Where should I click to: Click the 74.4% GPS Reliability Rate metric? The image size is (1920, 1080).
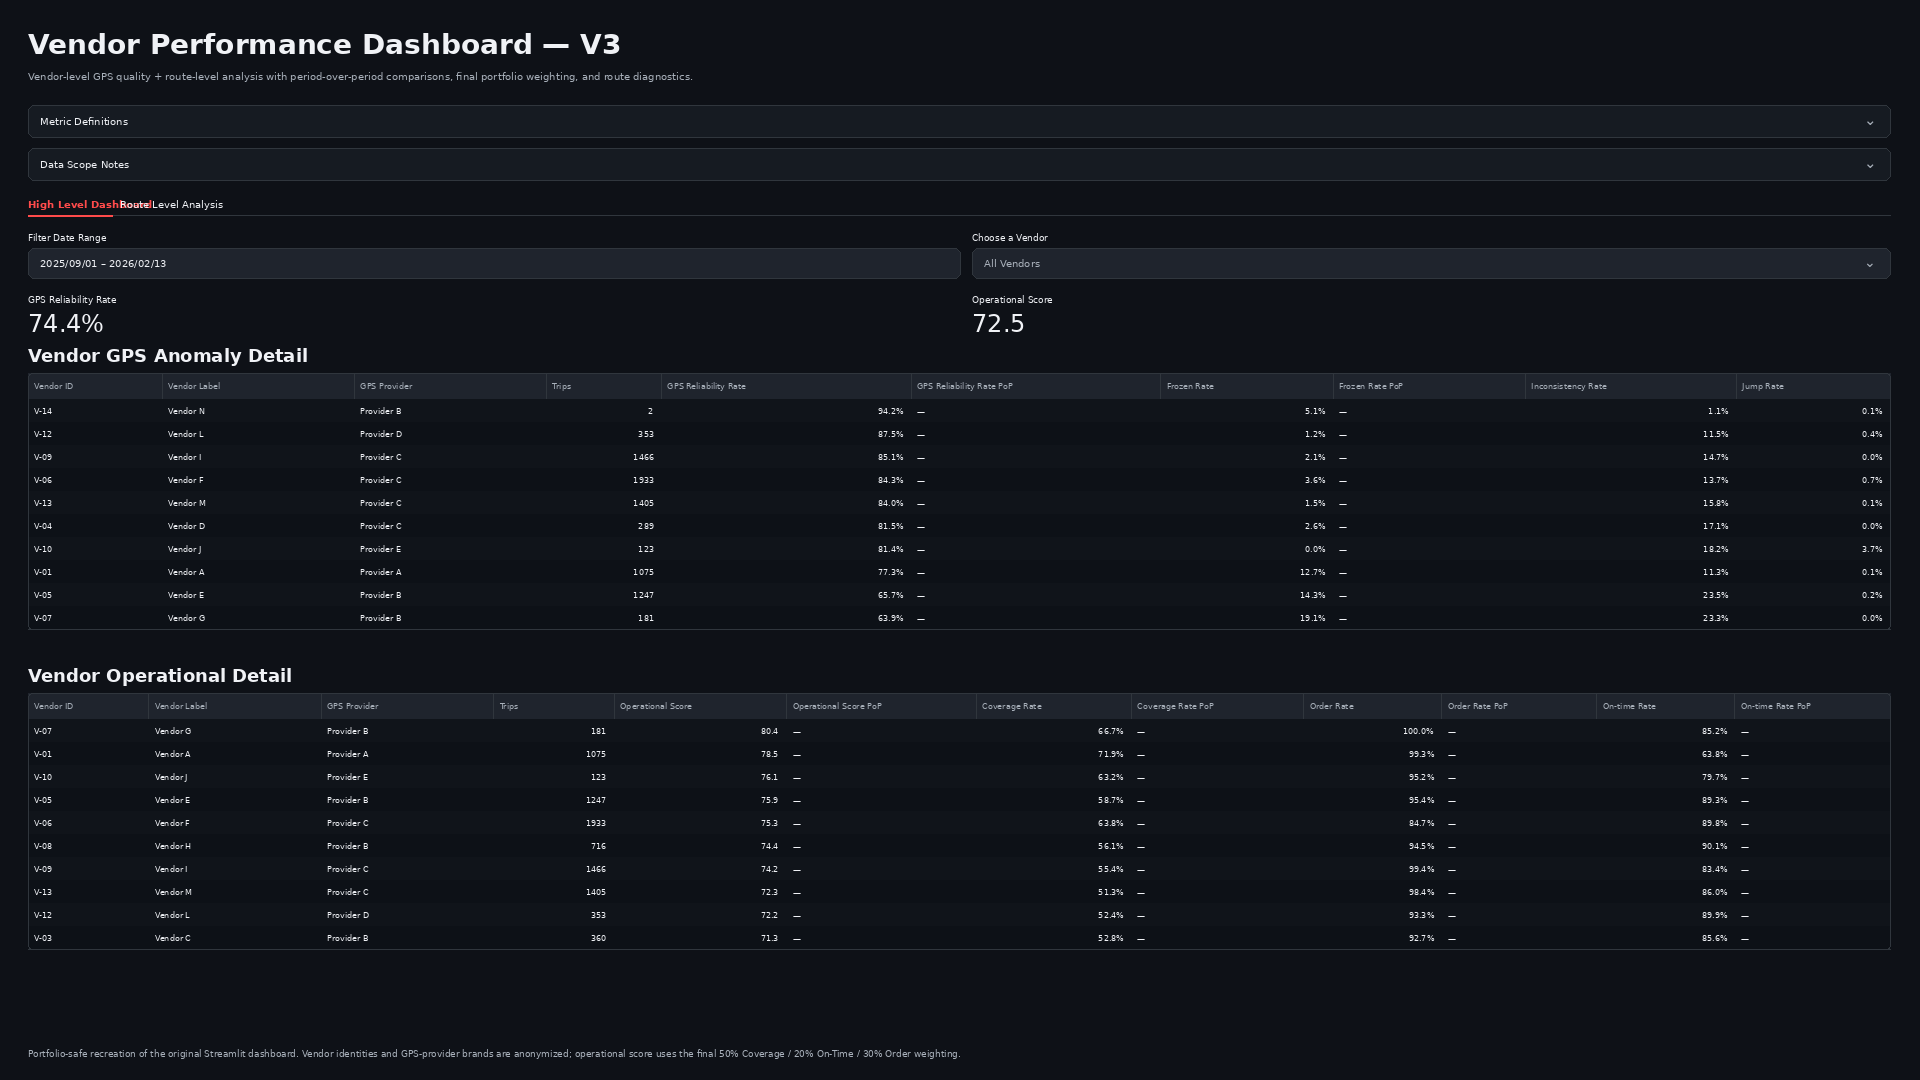66,324
